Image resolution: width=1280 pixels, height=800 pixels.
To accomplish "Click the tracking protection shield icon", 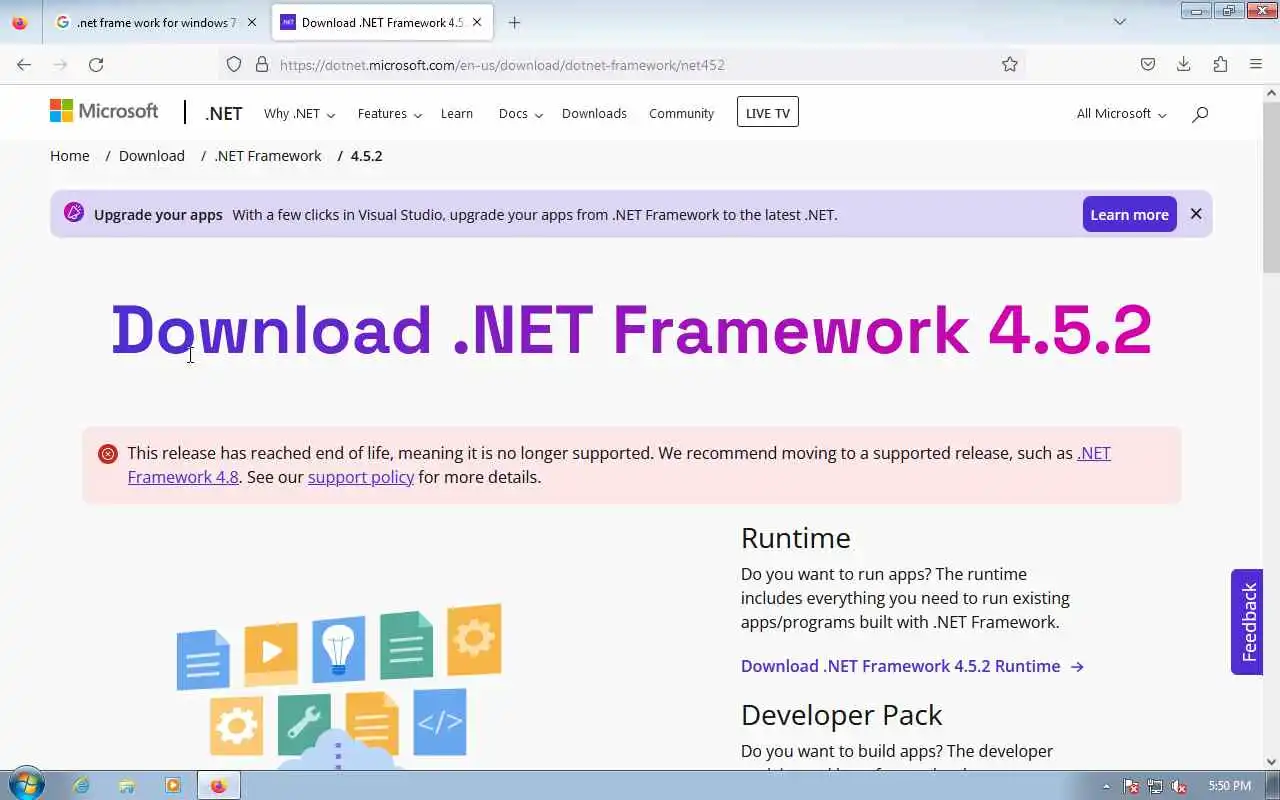I will (x=234, y=64).
